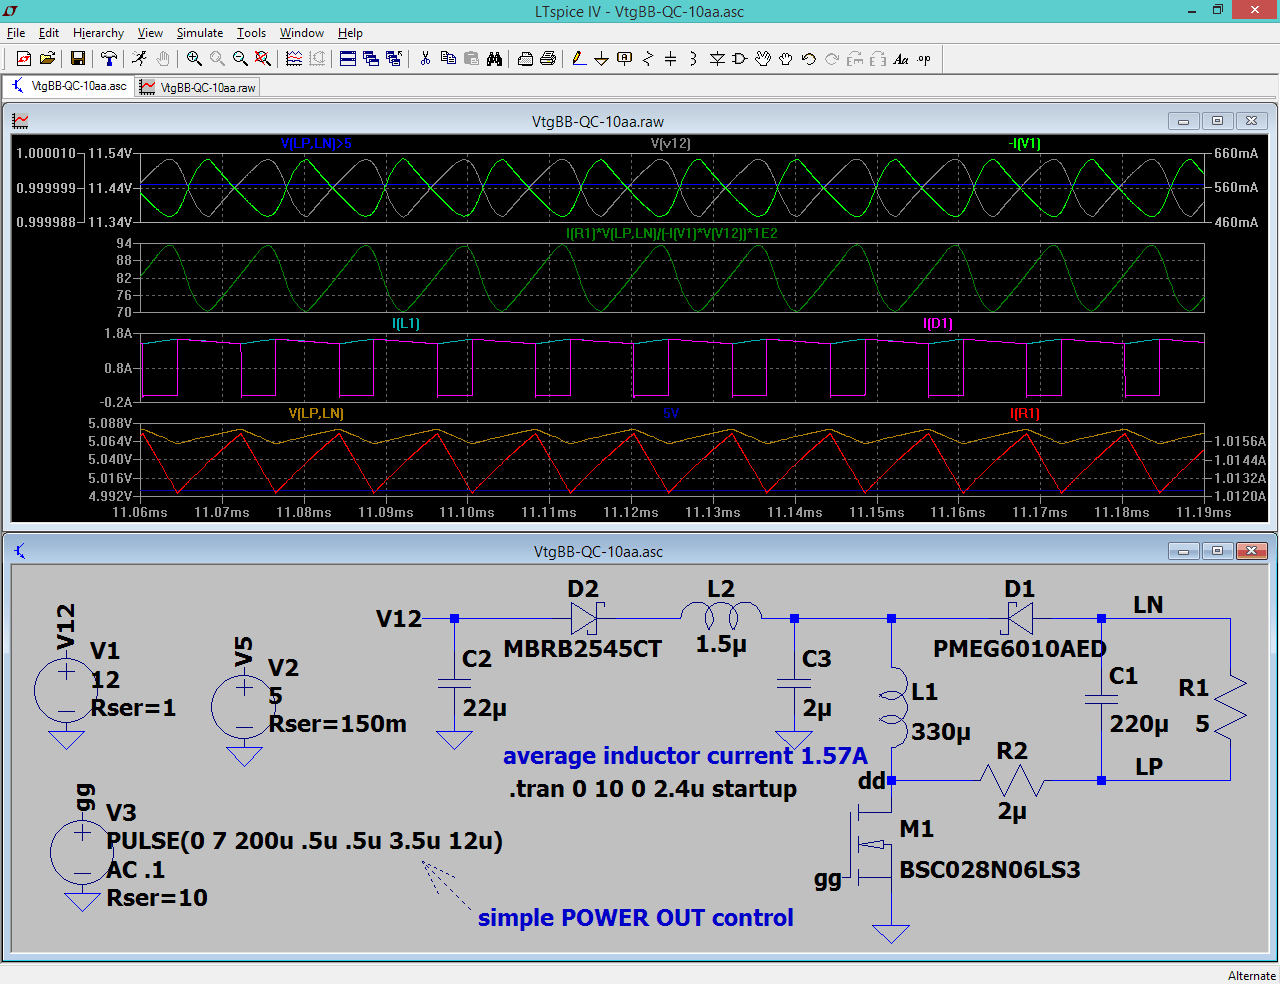Zoom in with the magnifier plus icon
This screenshot has width=1280, height=984.
pyautogui.click(x=194, y=59)
